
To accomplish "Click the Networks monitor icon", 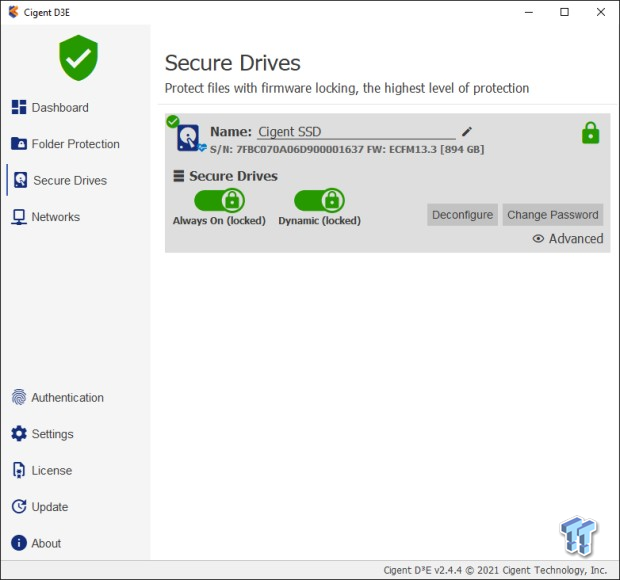I will (x=19, y=217).
